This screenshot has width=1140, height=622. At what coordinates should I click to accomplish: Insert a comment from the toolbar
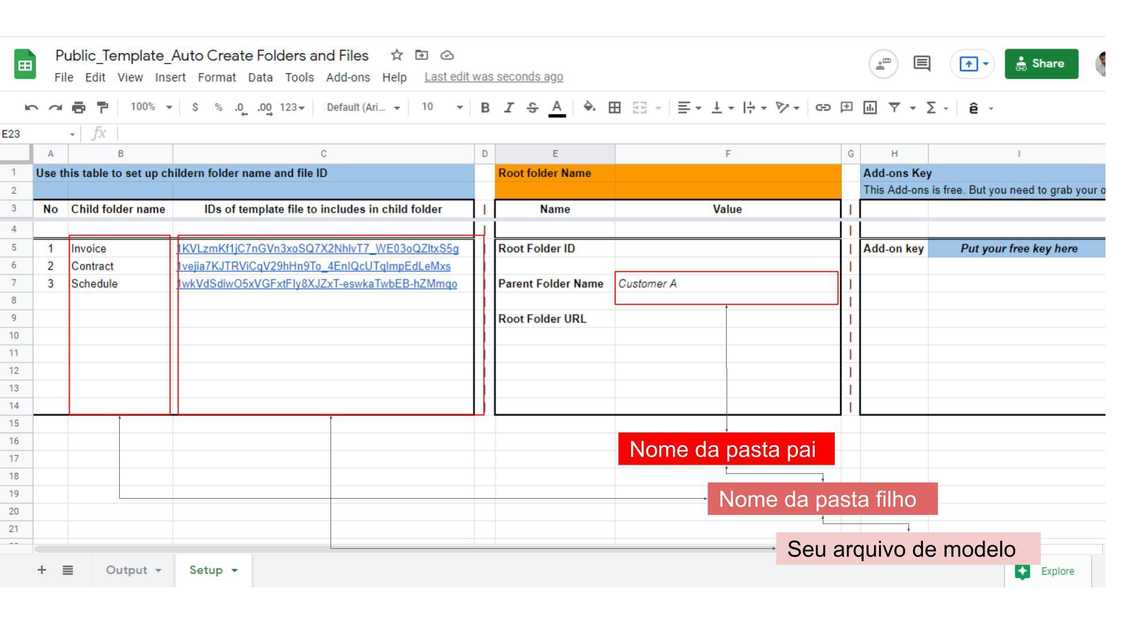point(846,108)
